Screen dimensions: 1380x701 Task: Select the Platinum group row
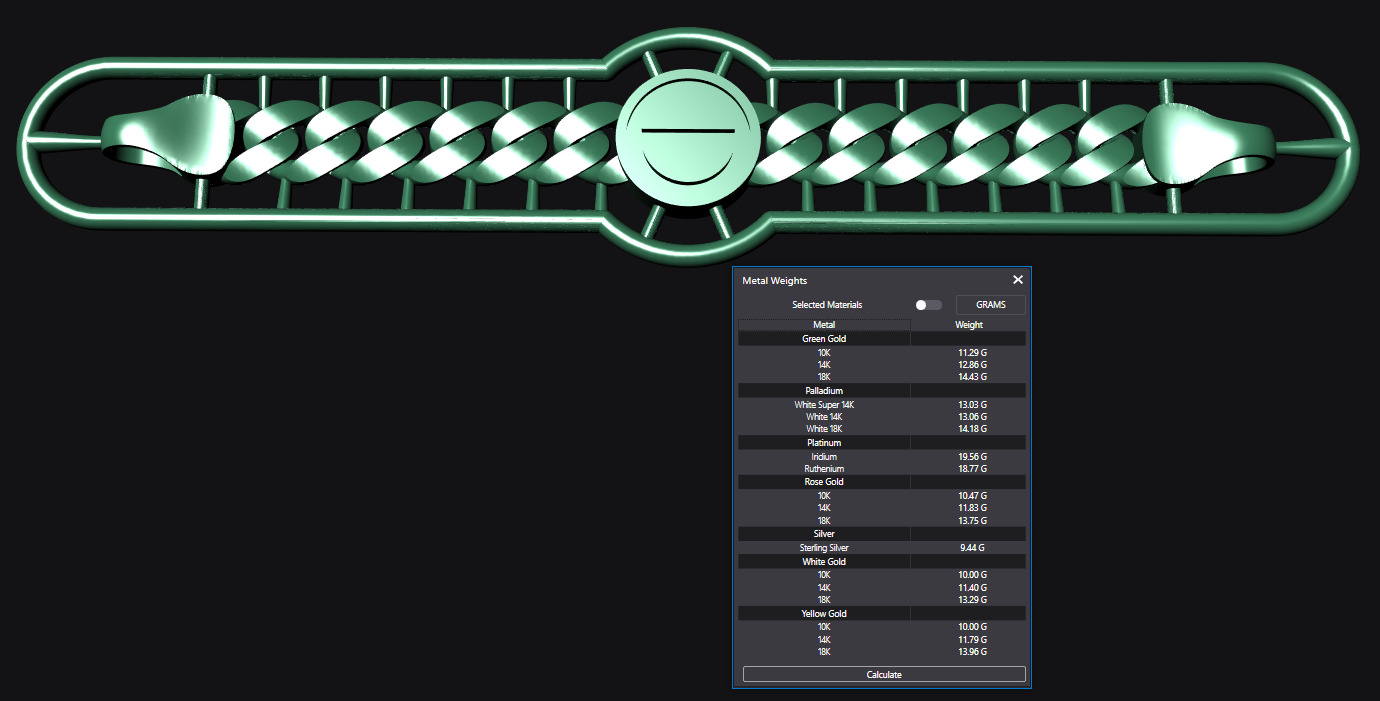[882, 442]
